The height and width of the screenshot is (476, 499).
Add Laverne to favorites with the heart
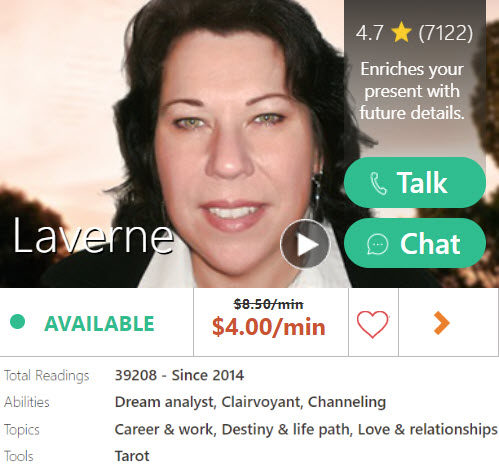click(x=373, y=324)
